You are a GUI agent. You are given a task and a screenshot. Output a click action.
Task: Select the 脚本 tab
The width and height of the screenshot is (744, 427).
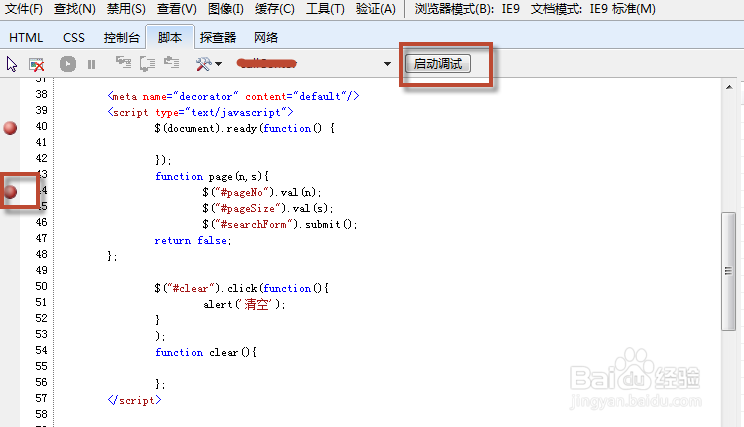pos(170,37)
